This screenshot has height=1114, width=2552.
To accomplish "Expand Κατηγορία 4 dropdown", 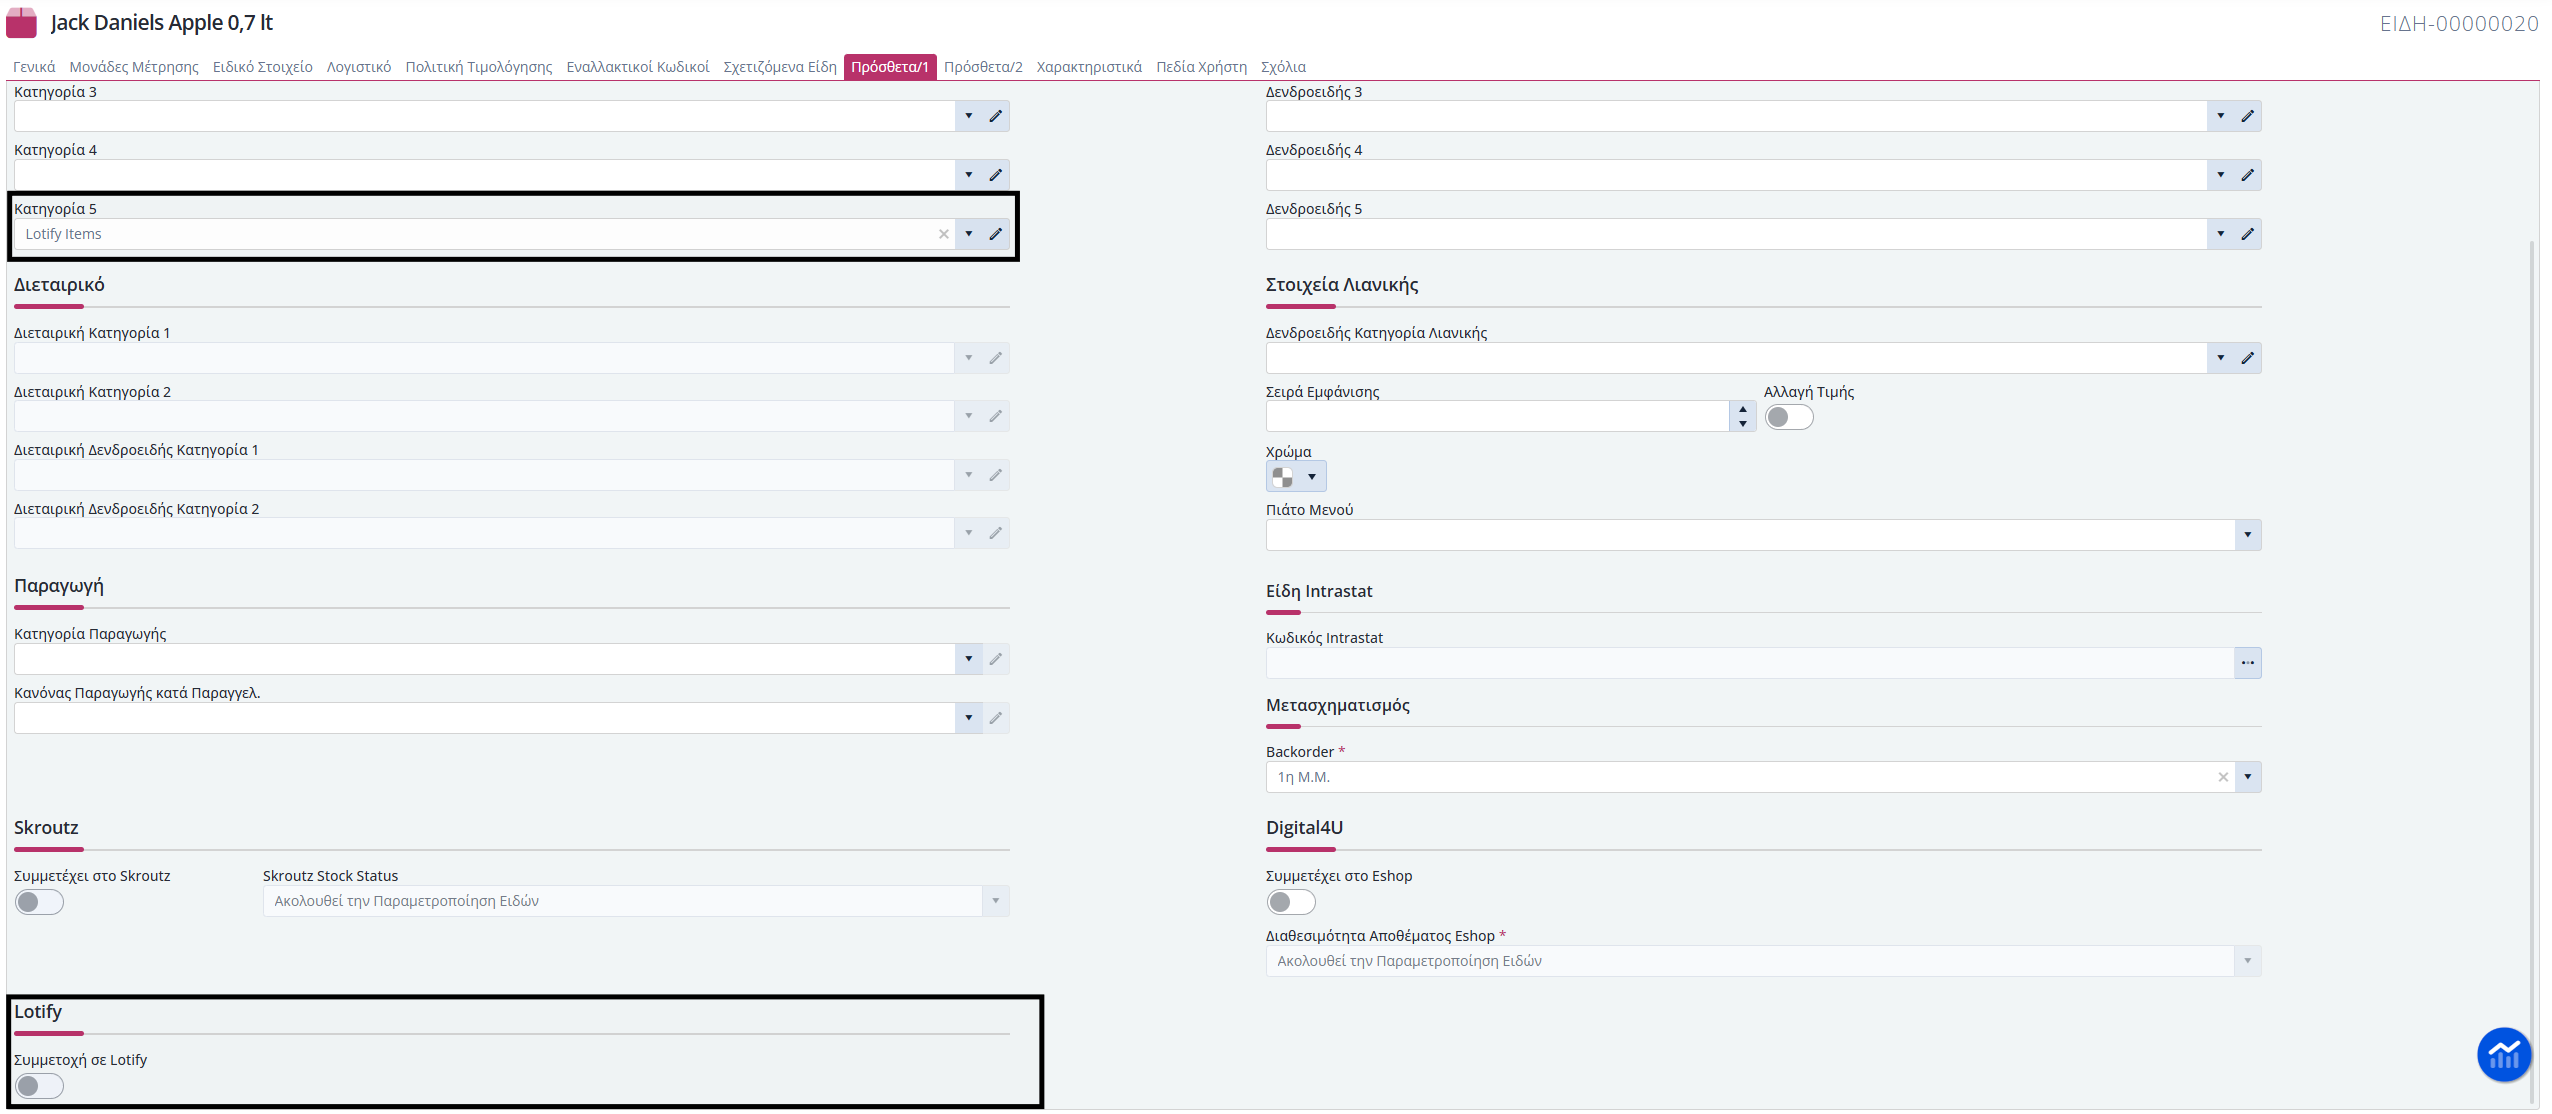I will pyautogui.click(x=969, y=175).
